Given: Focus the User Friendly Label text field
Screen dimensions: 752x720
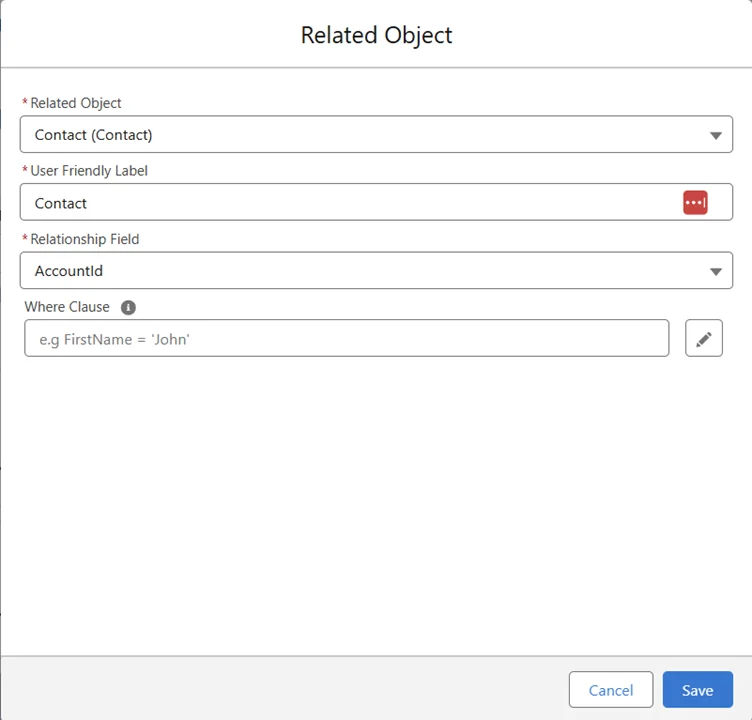Looking at the screenshot, I should point(350,203).
